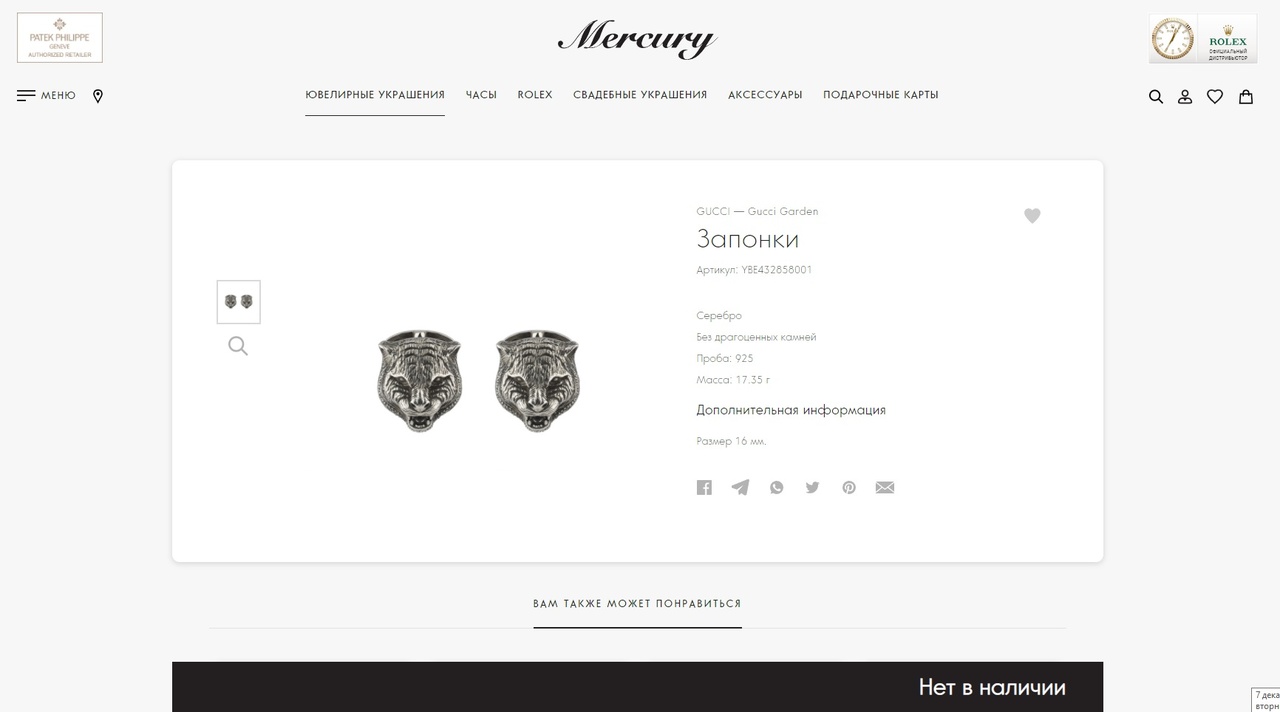Image resolution: width=1280 pixels, height=712 pixels.
Task: Open the wishlist heart in the header
Action: click(1215, 97)
